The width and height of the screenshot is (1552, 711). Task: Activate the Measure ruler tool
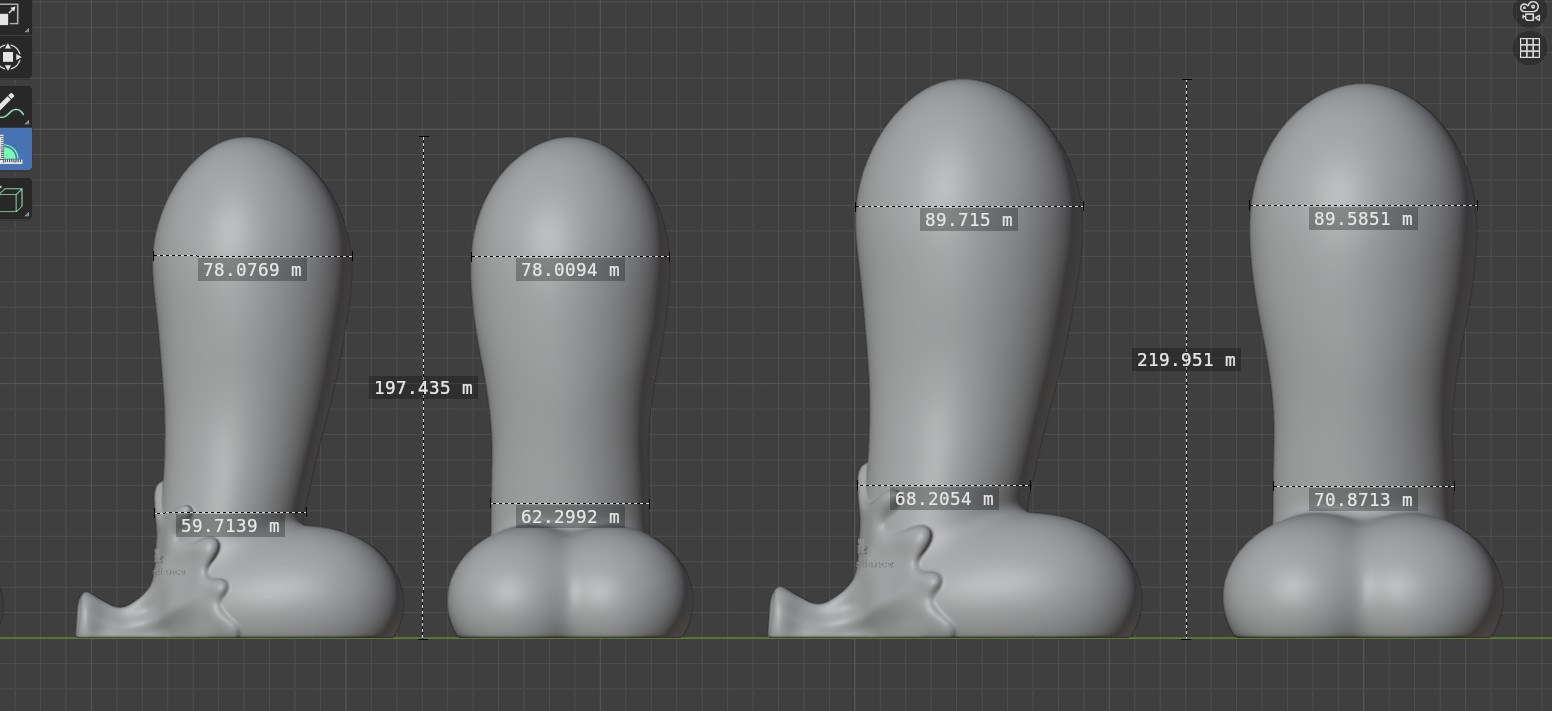(x=10, y=150)
